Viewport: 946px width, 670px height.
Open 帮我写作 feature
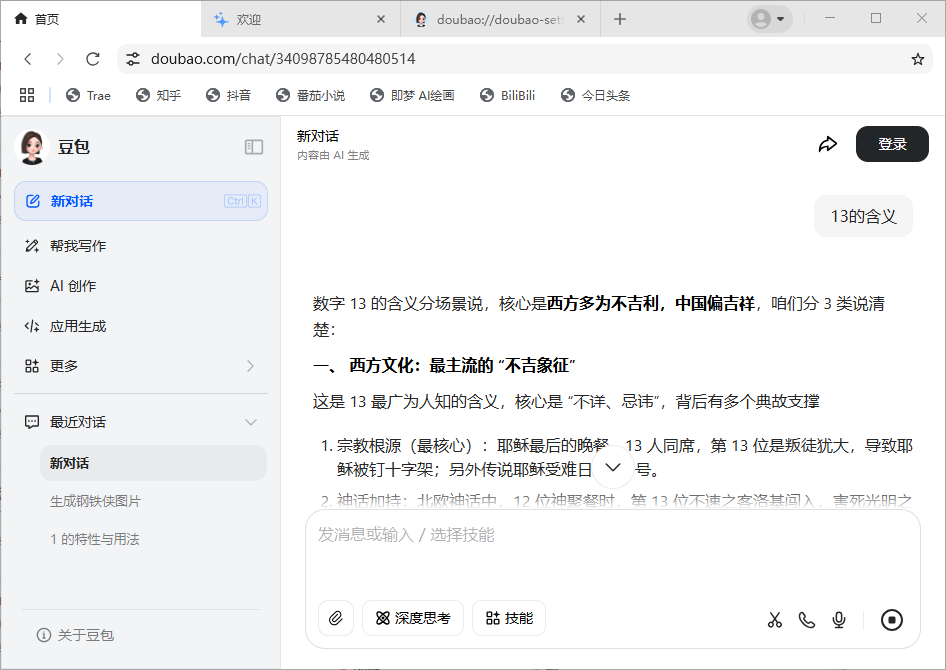pos(141,246)
